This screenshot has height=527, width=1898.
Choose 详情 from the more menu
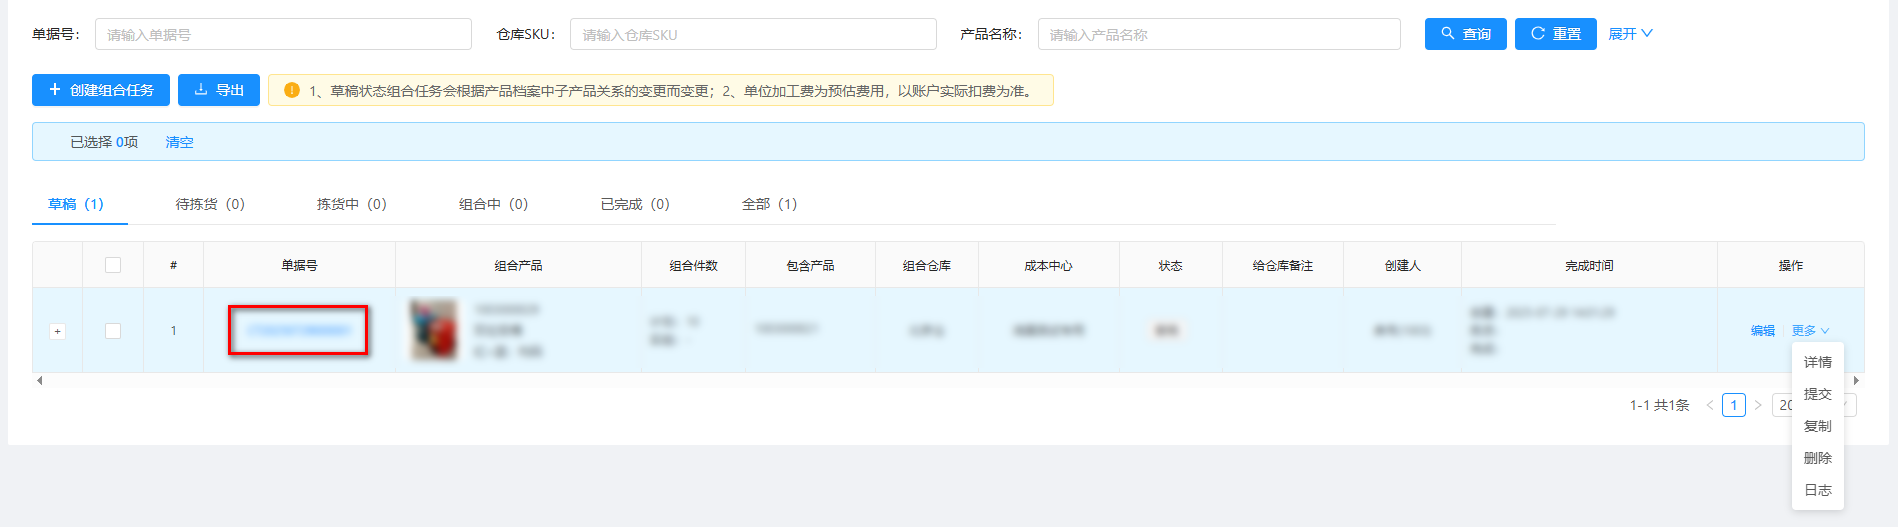tap(1817, 362)
